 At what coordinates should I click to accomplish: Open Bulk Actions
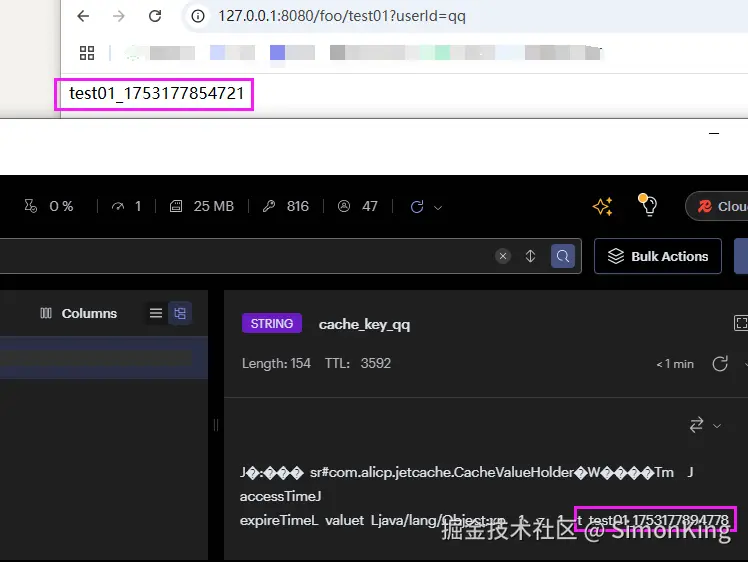click(x=658, y=256)
